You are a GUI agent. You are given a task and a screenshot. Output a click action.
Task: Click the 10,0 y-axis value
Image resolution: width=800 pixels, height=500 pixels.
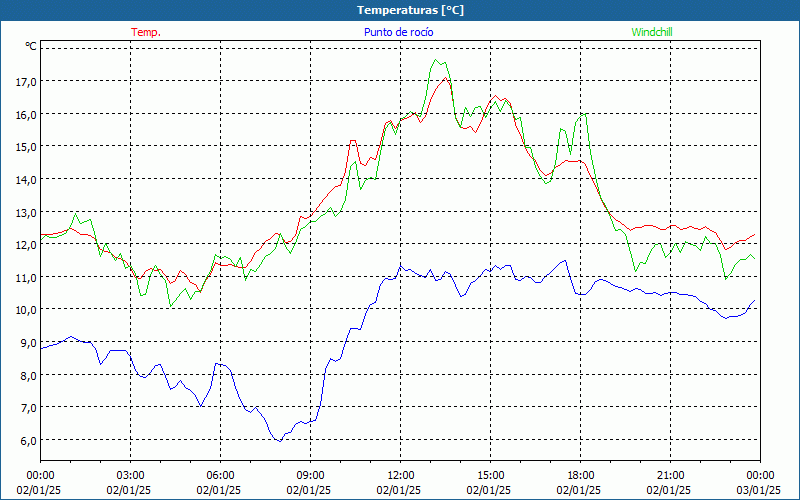coord(26,310)
